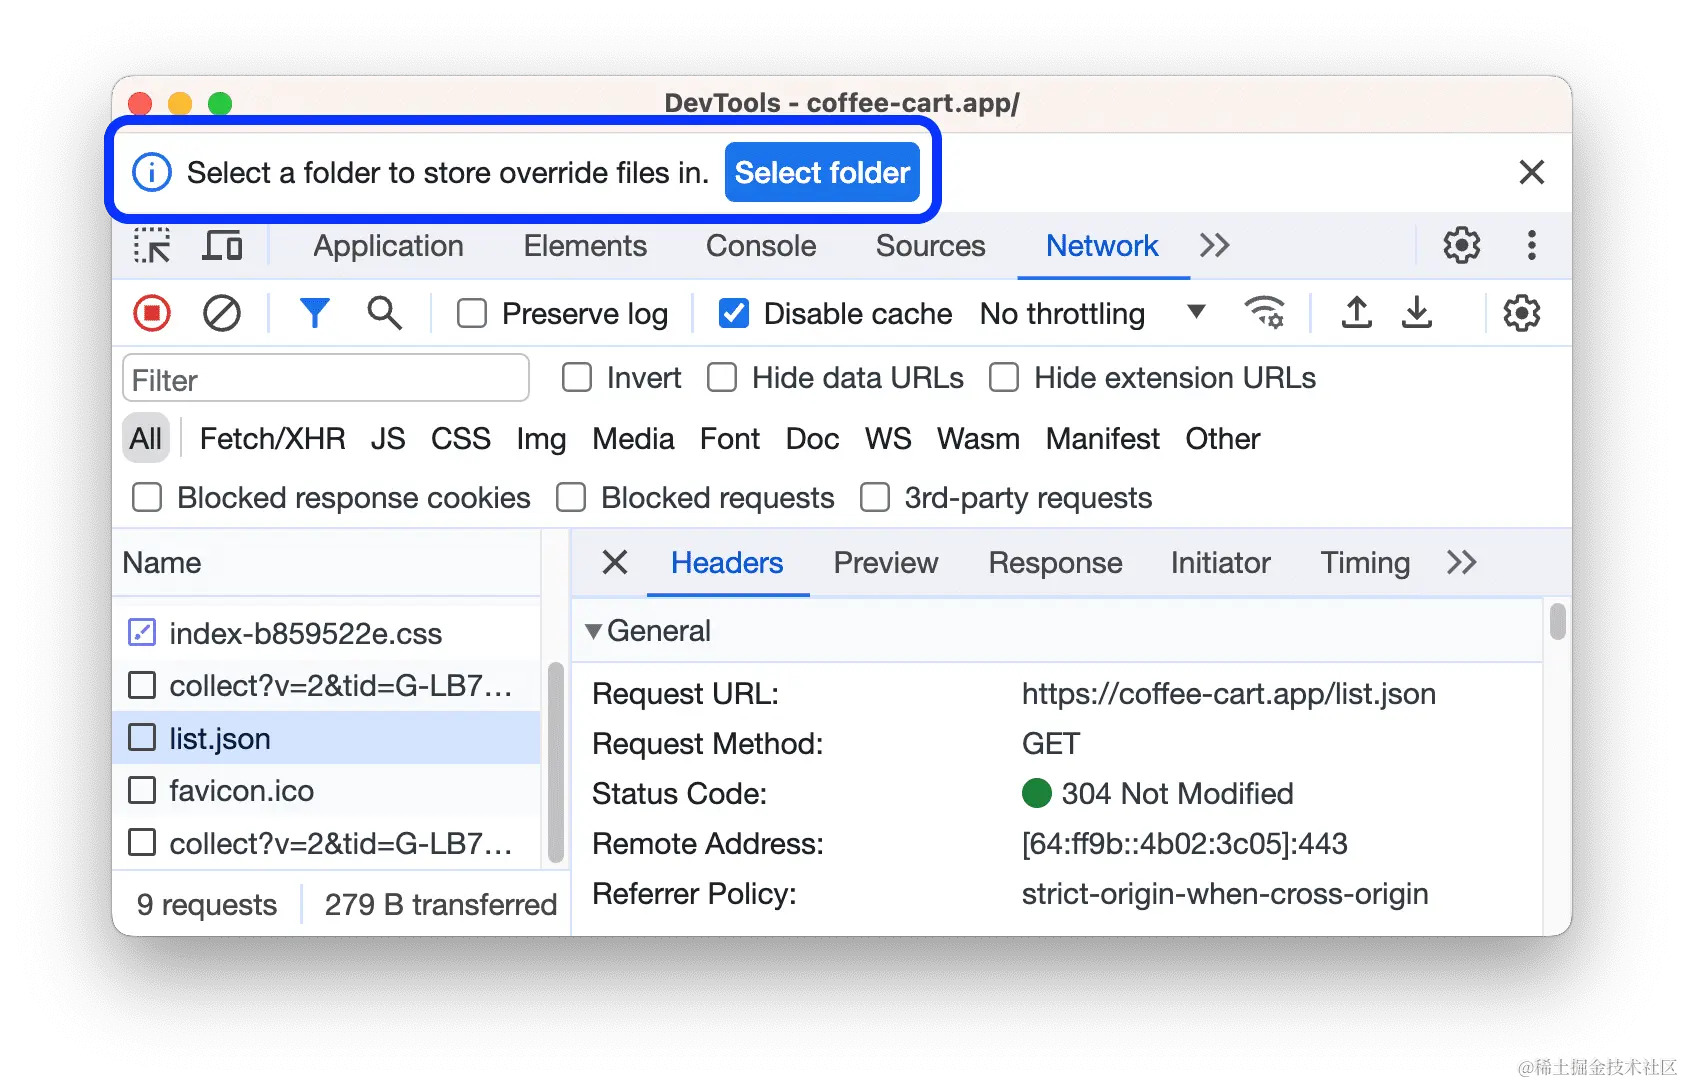Switch to the Console tab
Viewport: 1684px width, 1084px height.
click(x=760, y=245)
